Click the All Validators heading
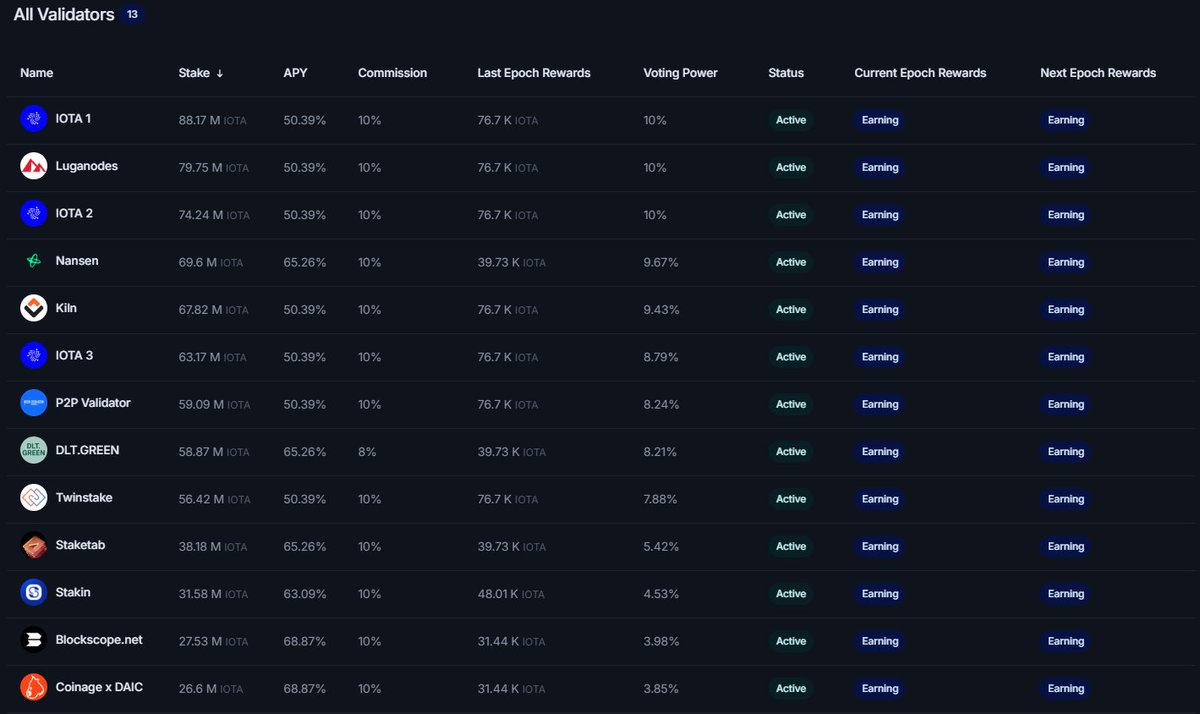This screenshot has height=714, width=1200. coord(64,15)
